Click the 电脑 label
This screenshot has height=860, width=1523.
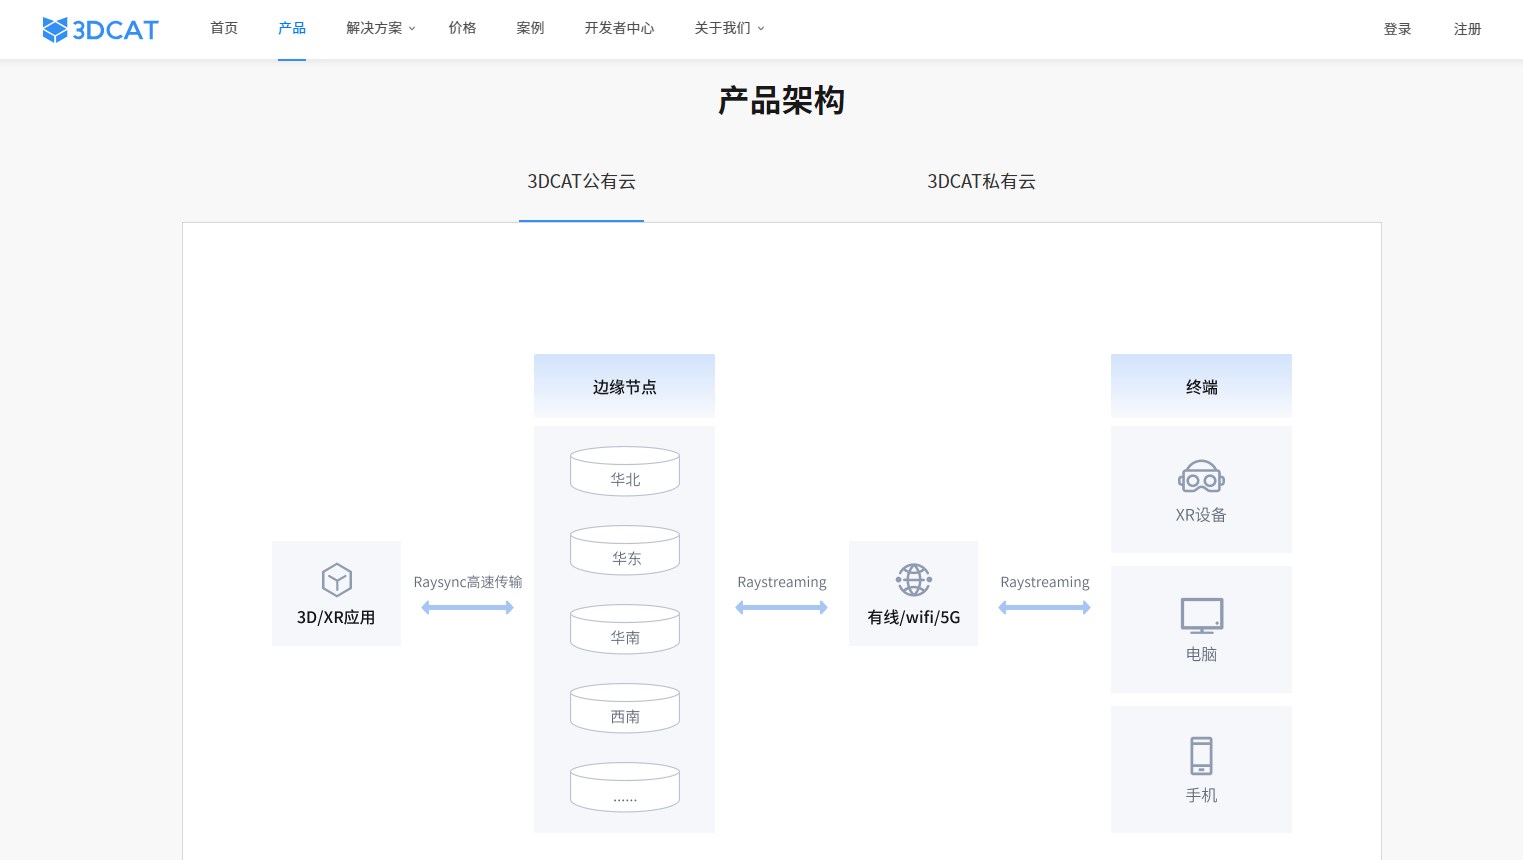click(1201, 654)
